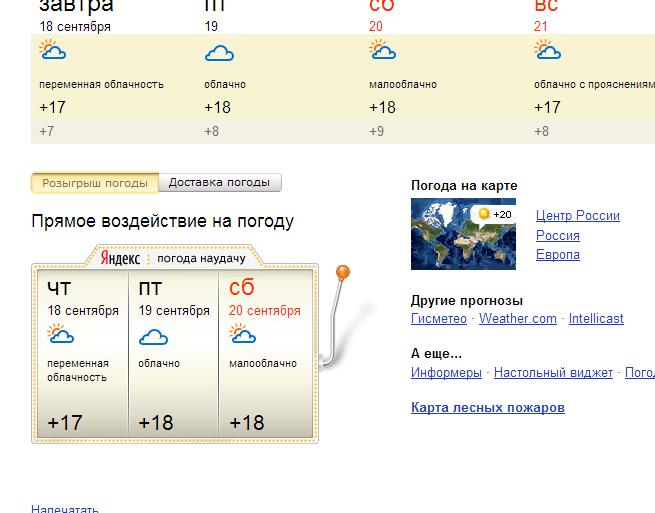Click the red сб heading in slot machine
Viewport: 655px width, 513px height.
[241, 287]
